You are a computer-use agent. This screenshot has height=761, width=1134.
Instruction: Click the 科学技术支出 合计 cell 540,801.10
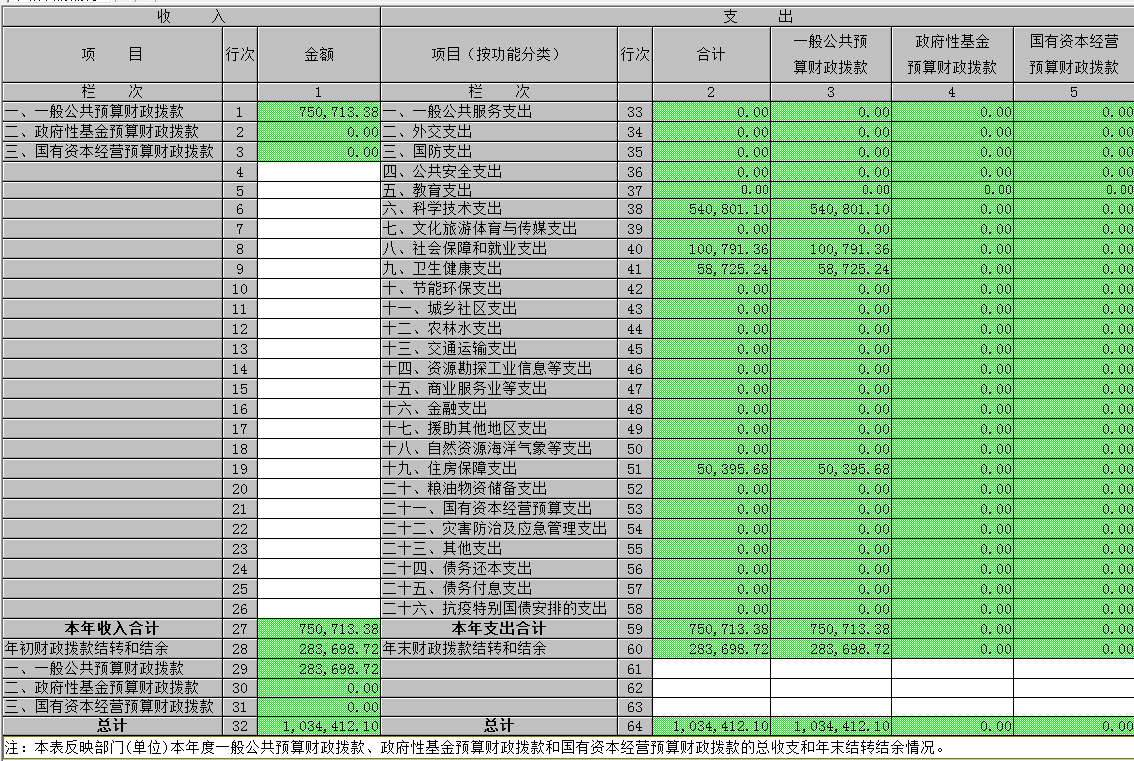(x=711, y=209)
